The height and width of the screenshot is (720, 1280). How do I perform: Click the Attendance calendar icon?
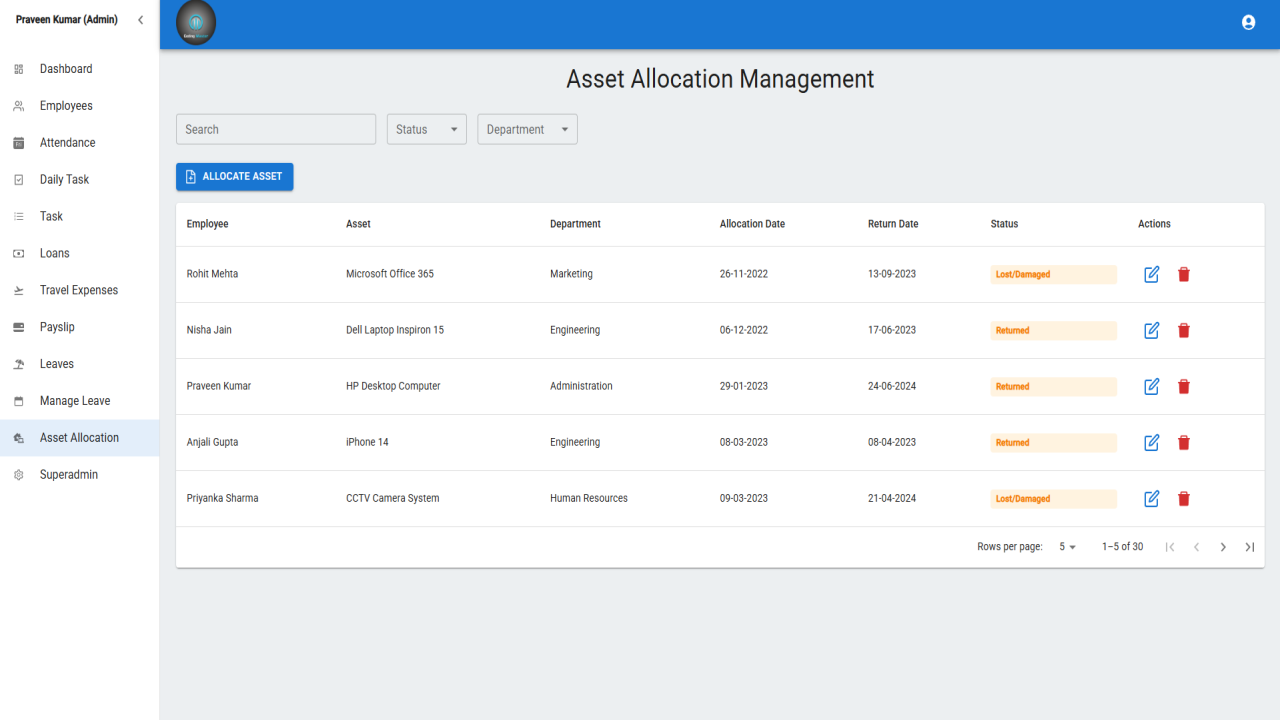pos(18,143)
